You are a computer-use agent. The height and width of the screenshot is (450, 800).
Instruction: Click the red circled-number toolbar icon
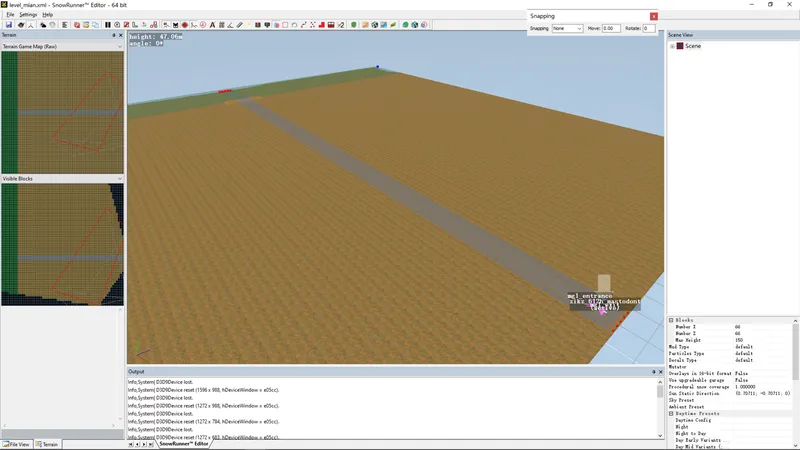(x=203, y=24)
